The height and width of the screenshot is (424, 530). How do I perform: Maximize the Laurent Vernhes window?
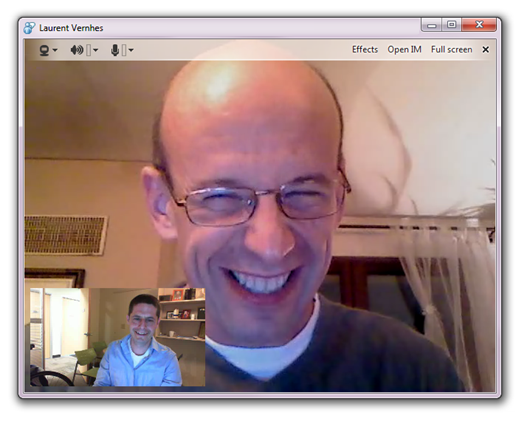click(x=452, y=25)
